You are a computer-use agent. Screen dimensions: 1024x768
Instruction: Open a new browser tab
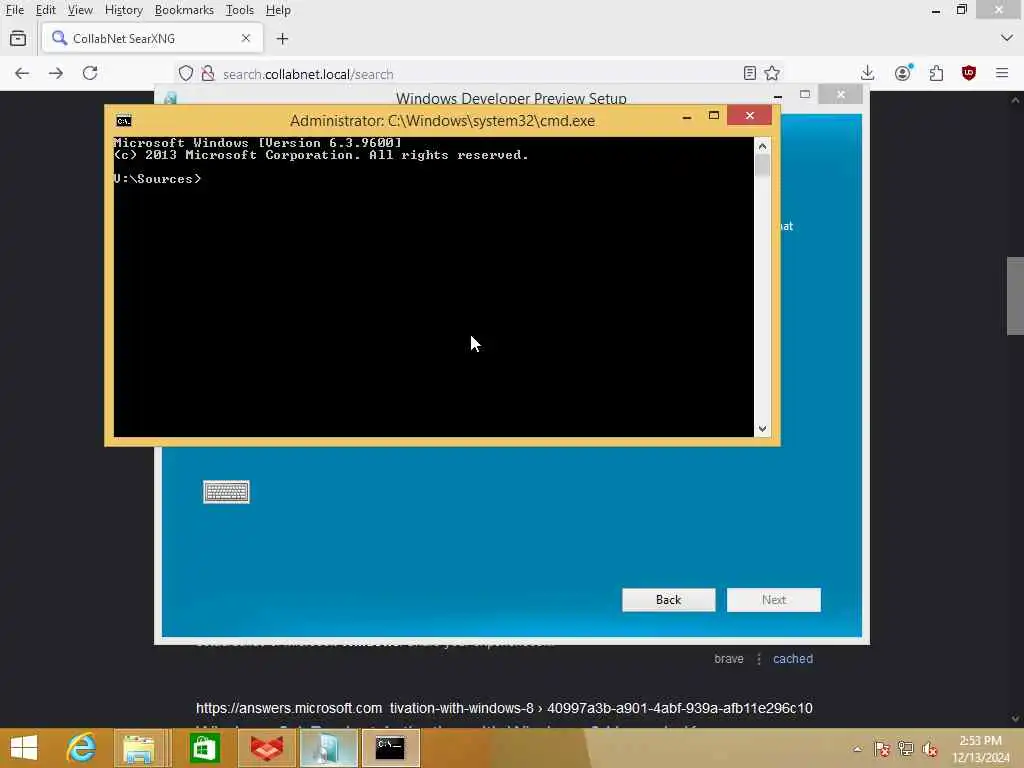point(282,39)
